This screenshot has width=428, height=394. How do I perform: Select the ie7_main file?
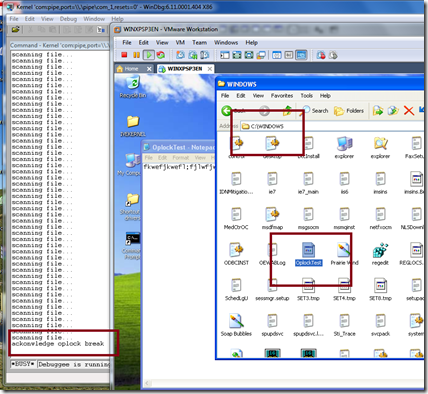click(308, 183)
